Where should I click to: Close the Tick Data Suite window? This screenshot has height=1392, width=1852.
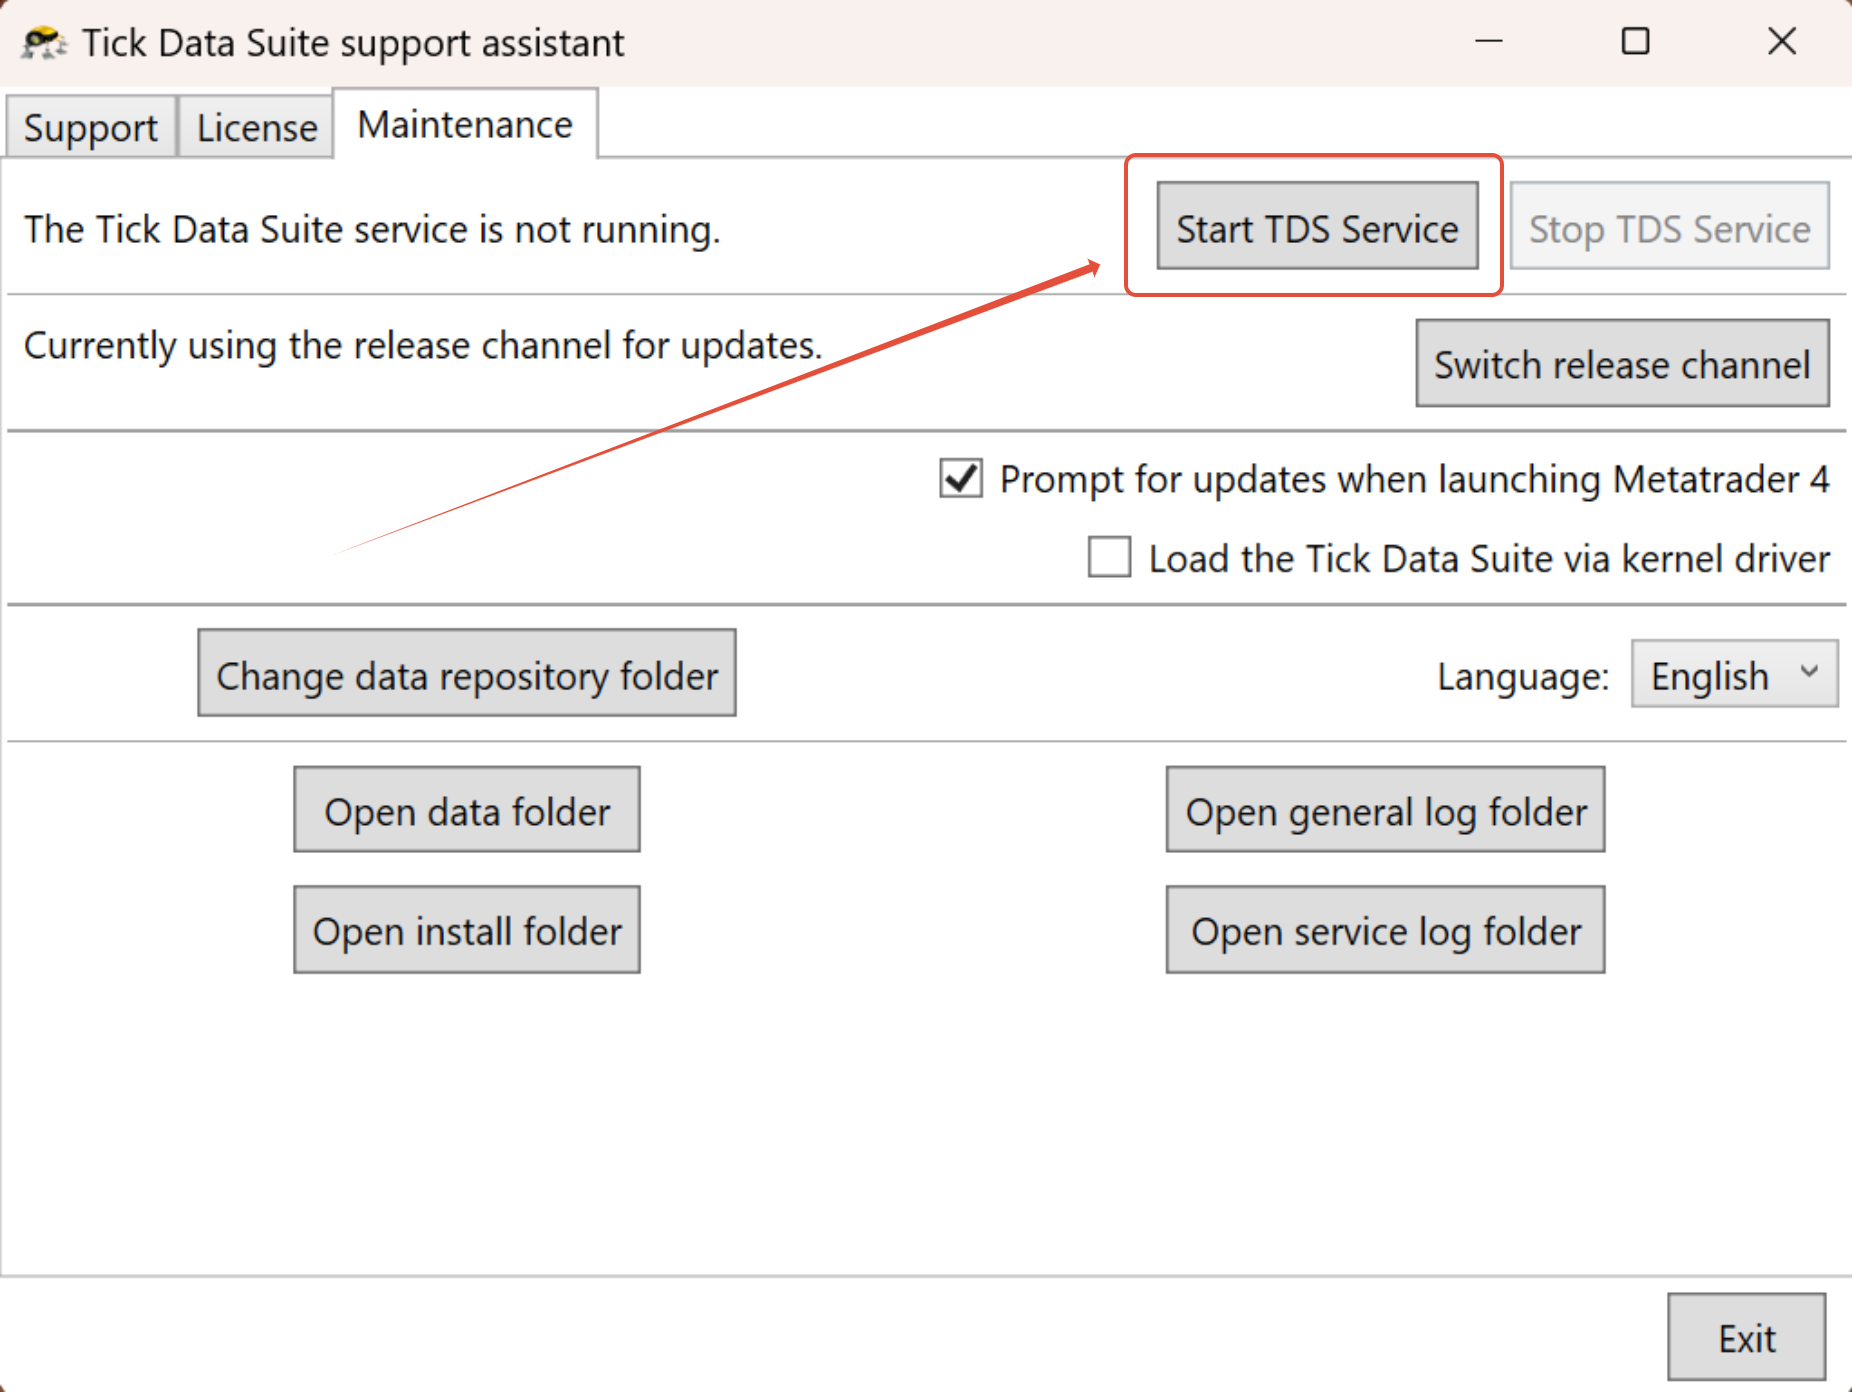click(x=1782, y=41)
